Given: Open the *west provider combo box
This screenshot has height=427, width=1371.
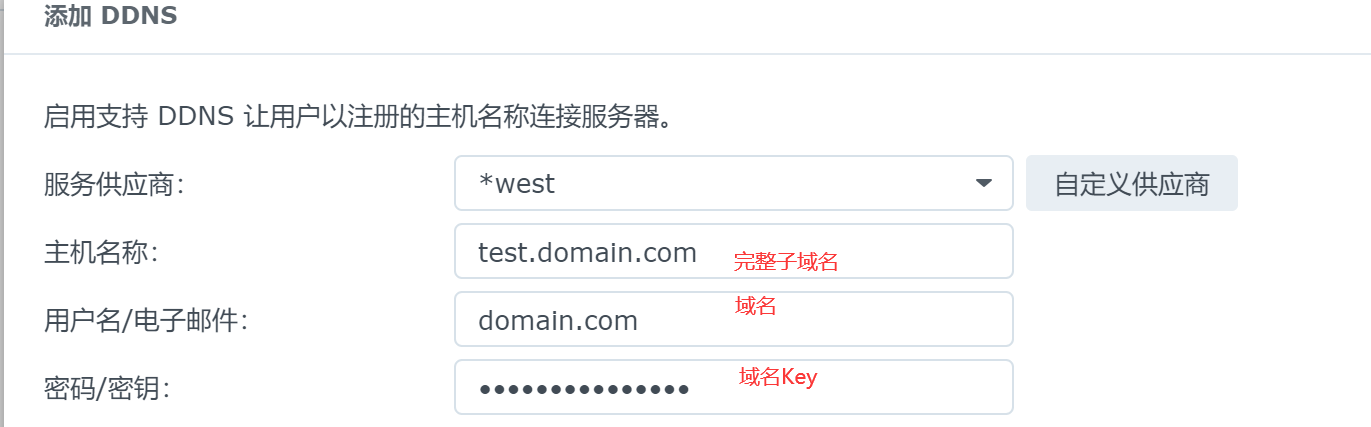Looking at the screenshot, I should (733, 183).
